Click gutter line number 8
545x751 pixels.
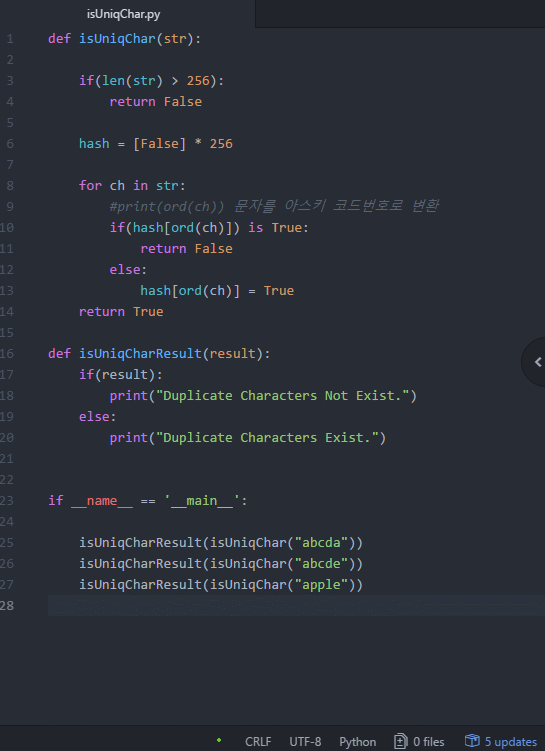point(10,185)
